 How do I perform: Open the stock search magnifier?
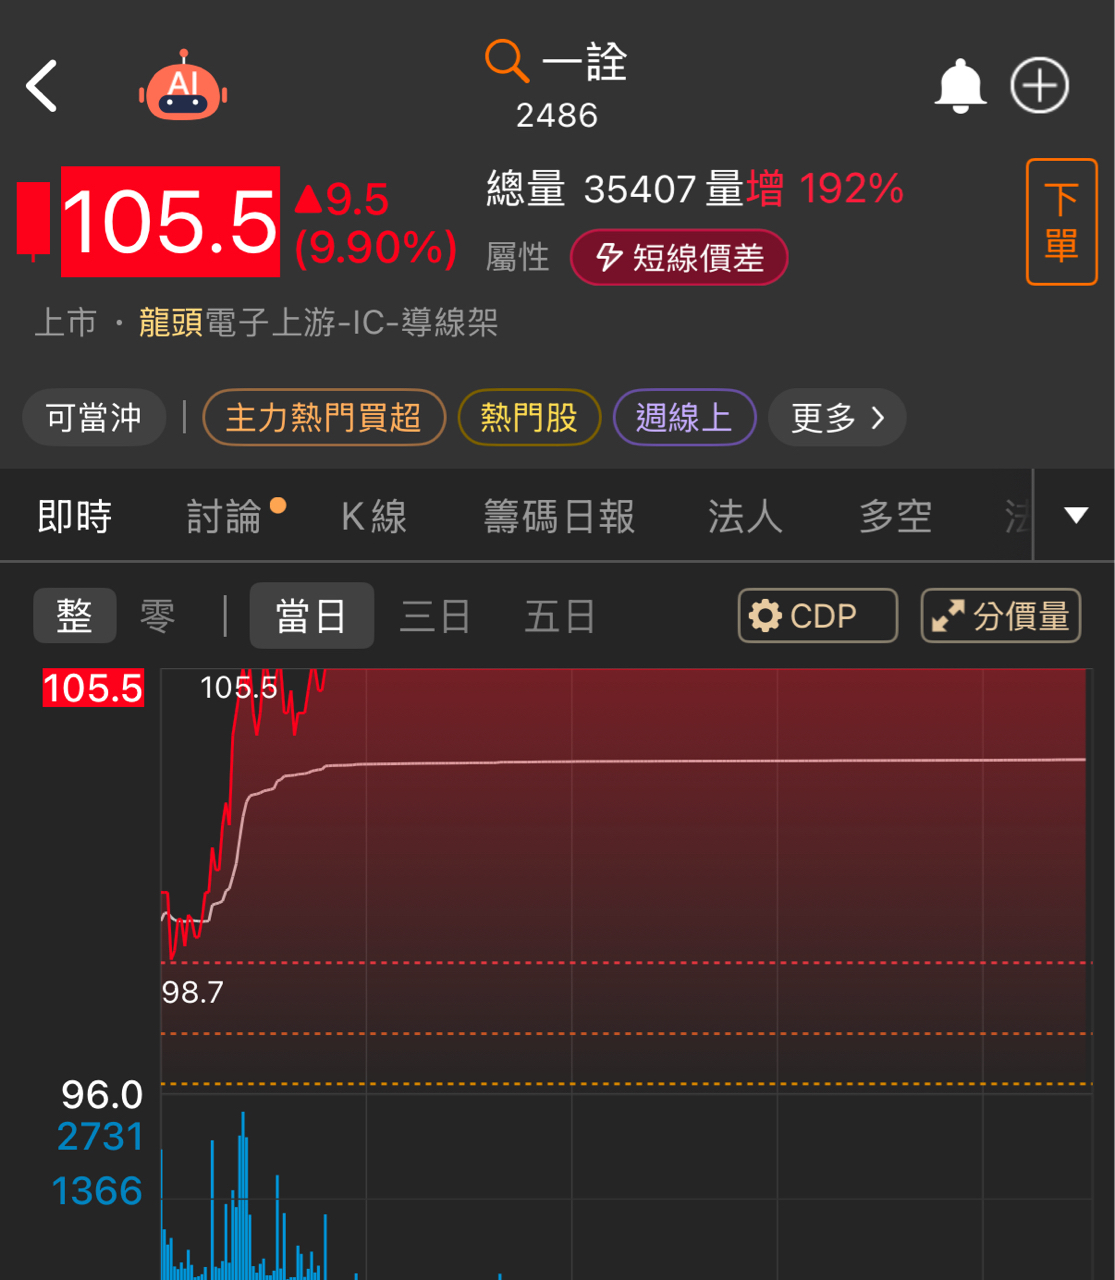(x=505, y=61)
